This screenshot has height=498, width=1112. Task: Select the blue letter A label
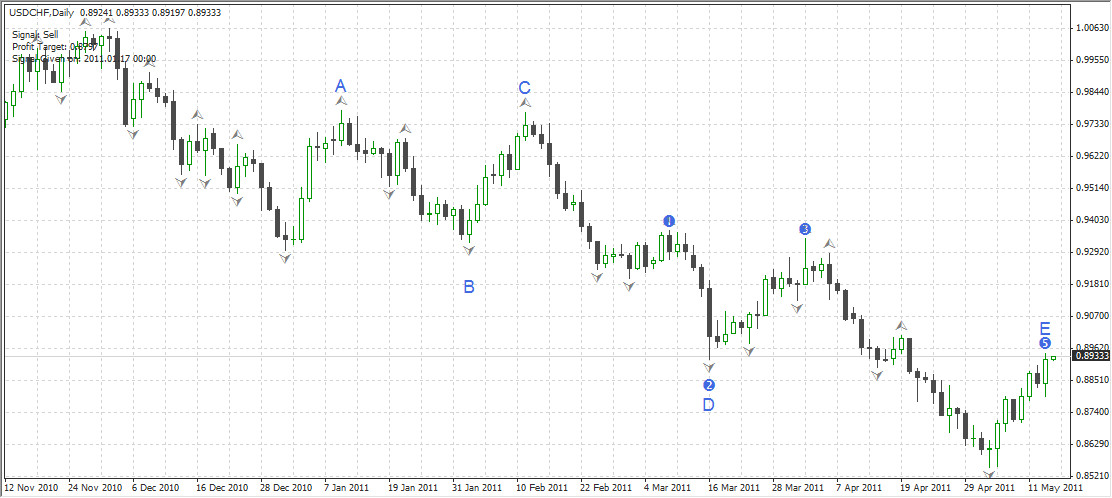pos(340,86)
